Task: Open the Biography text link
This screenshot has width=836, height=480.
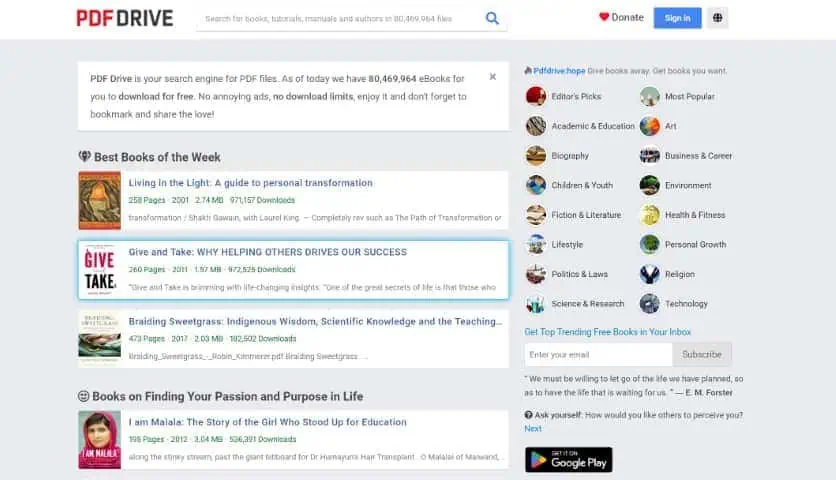Action: click(570, 156)
